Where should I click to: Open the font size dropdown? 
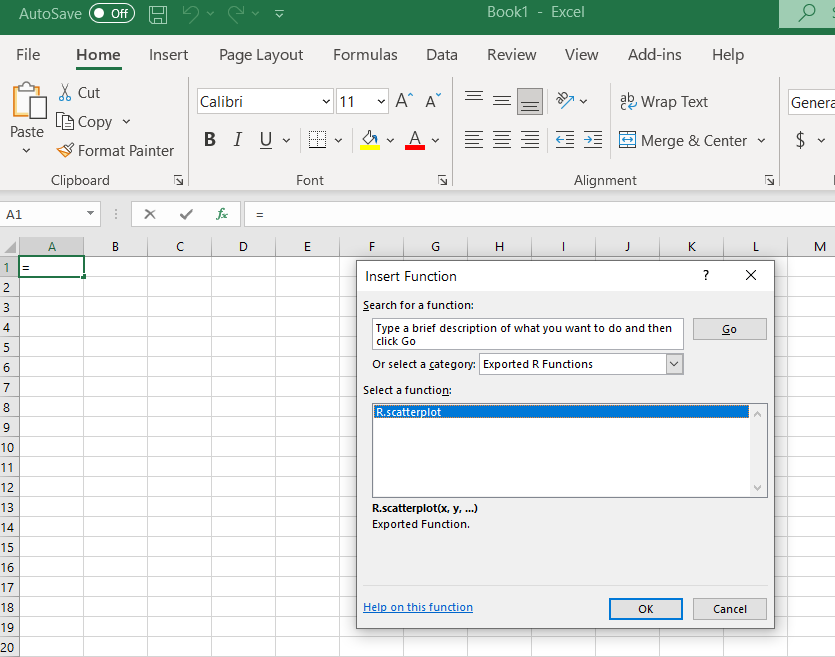click(x=381, y=101)
